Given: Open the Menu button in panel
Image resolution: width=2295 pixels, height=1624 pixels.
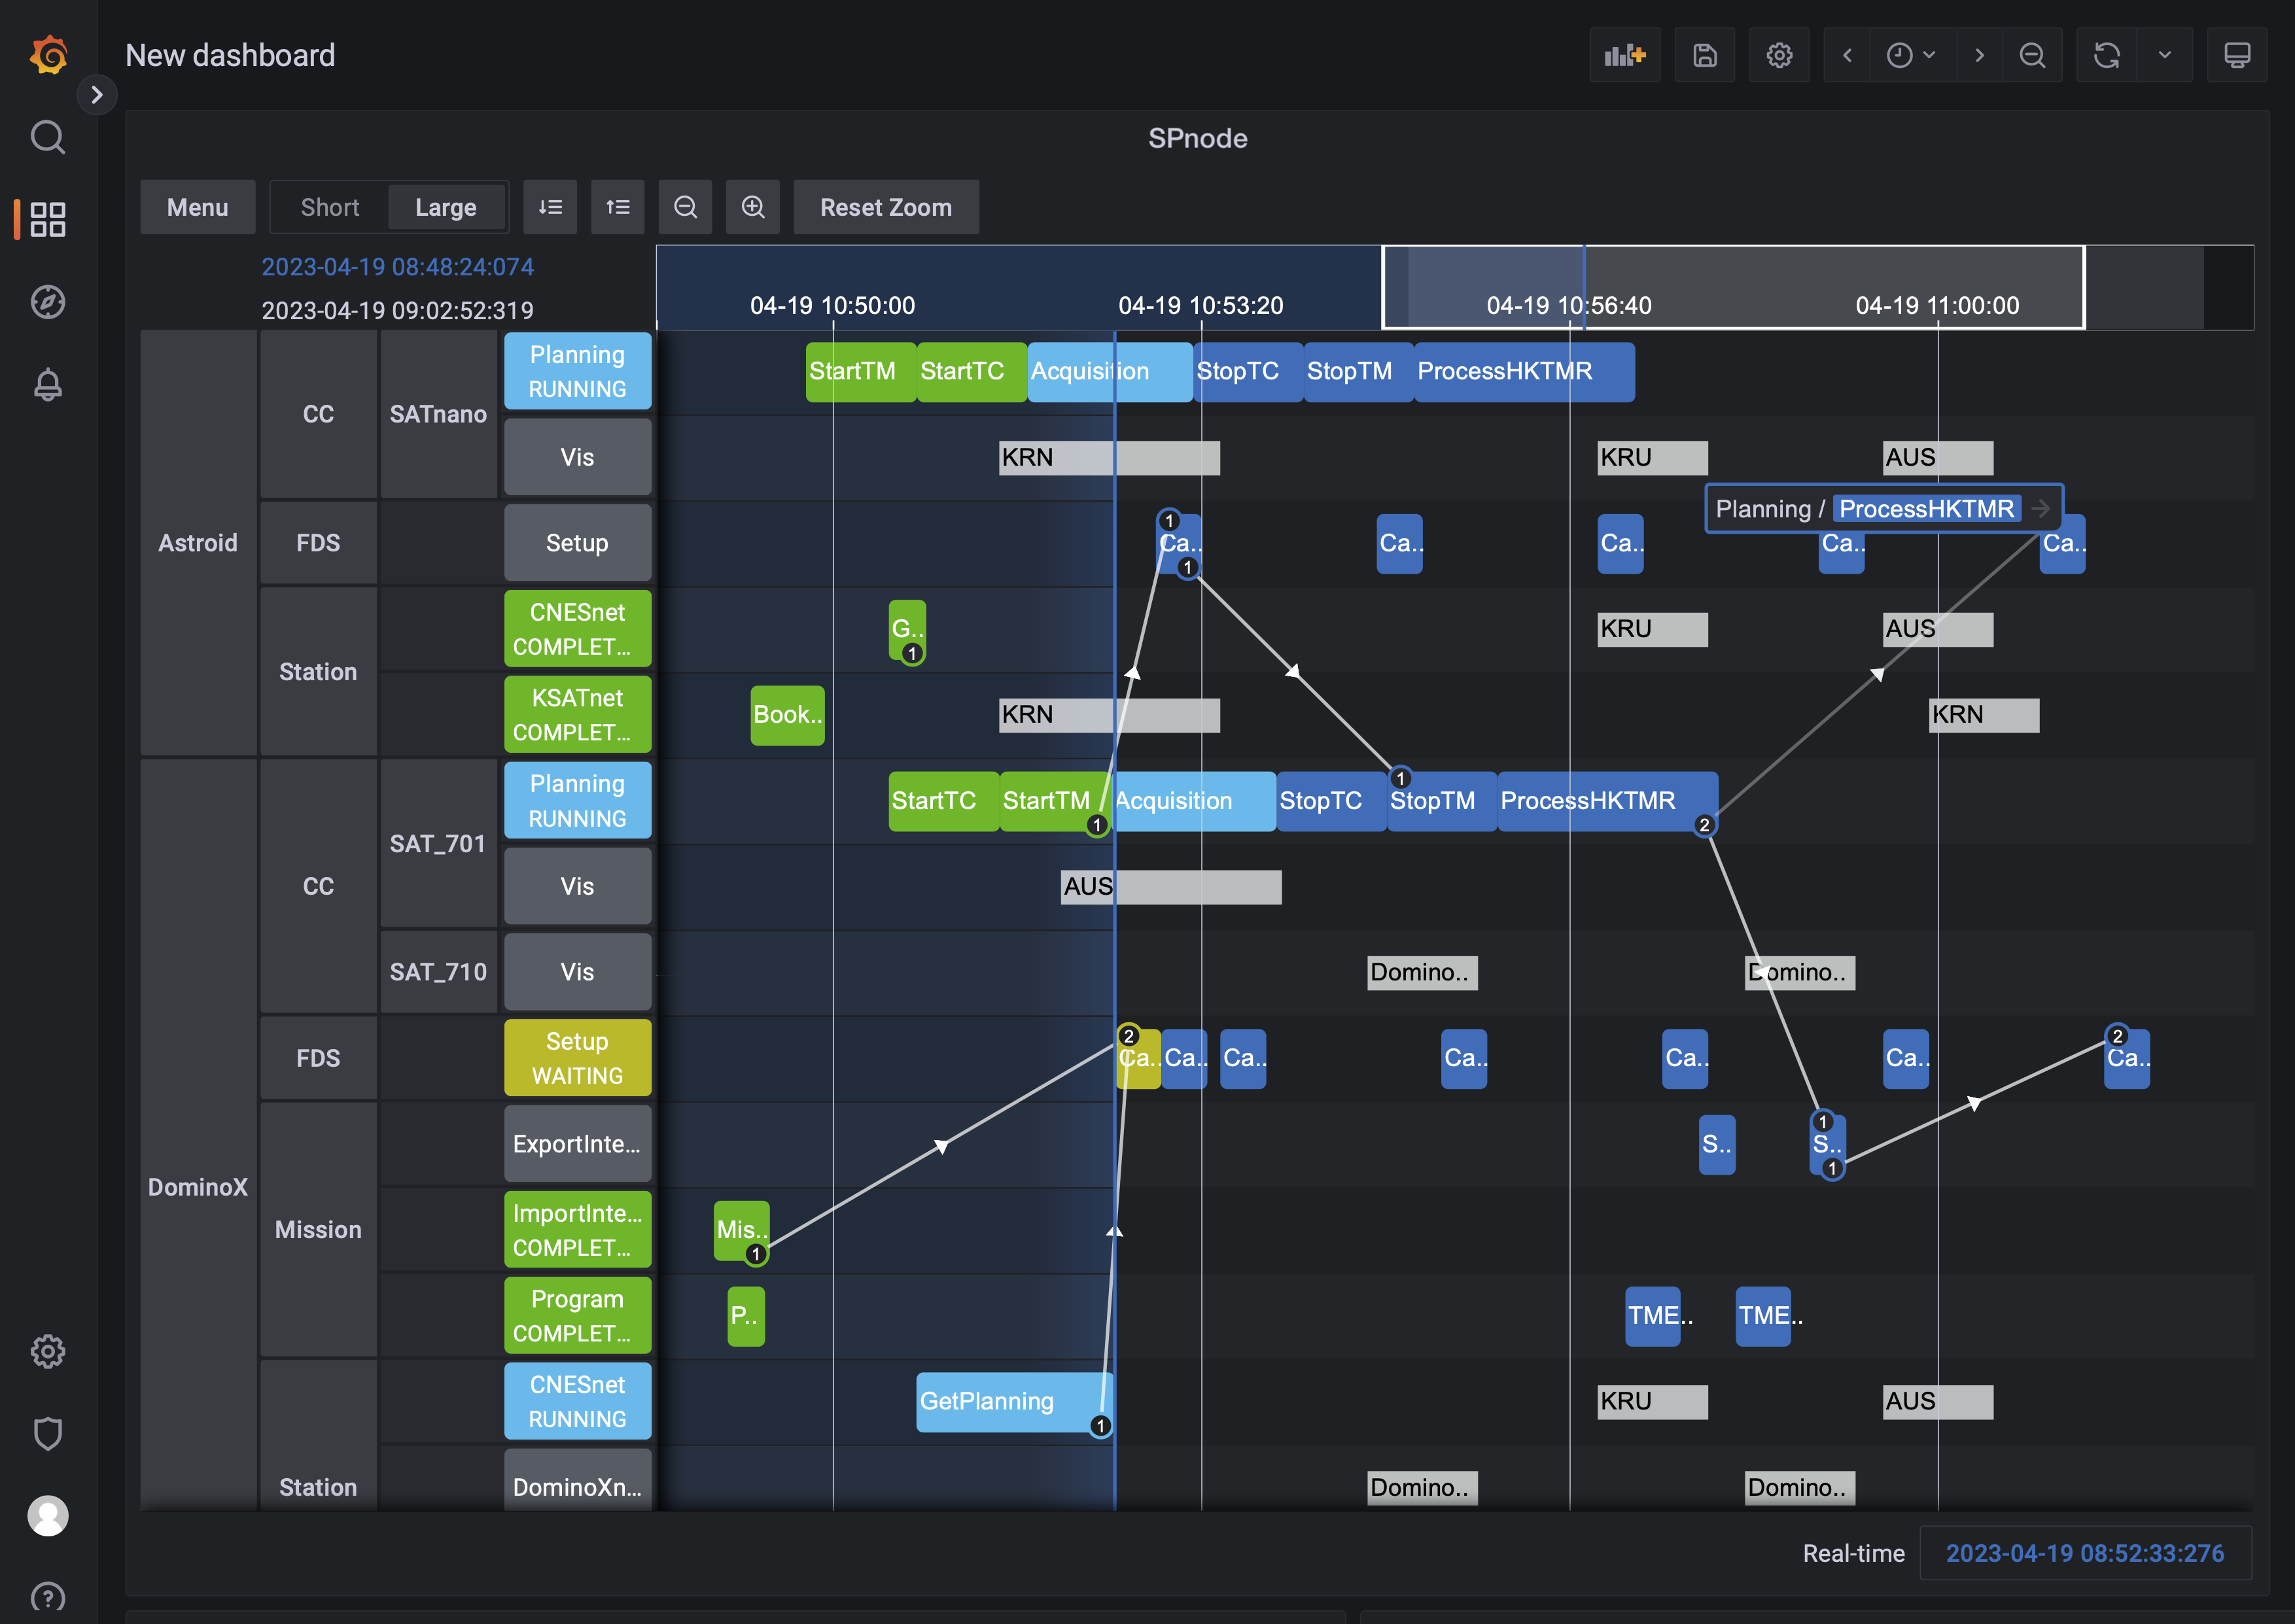Looking at the screenshot, I should point(197,207).
